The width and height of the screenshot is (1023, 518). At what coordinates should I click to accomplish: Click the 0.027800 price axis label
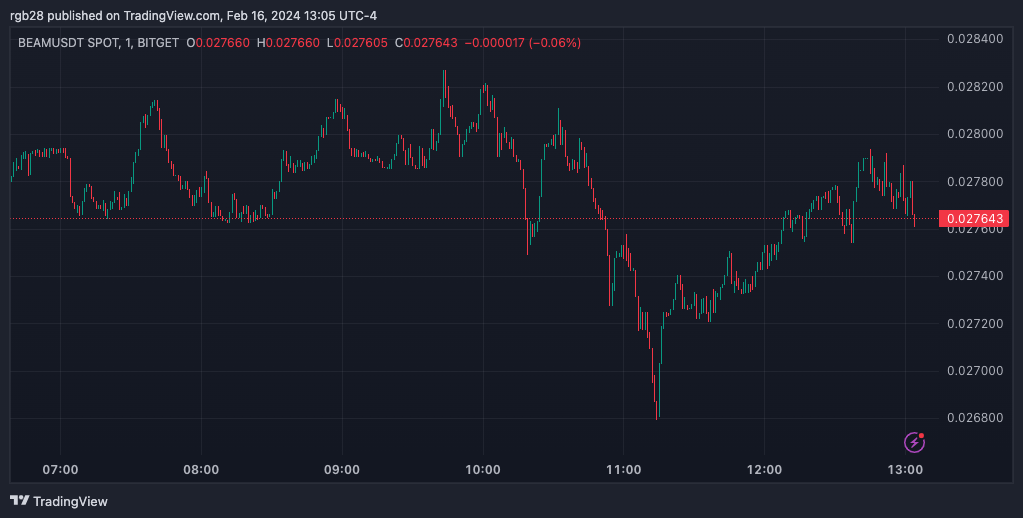pyautogui.click(x=975, y=181)
